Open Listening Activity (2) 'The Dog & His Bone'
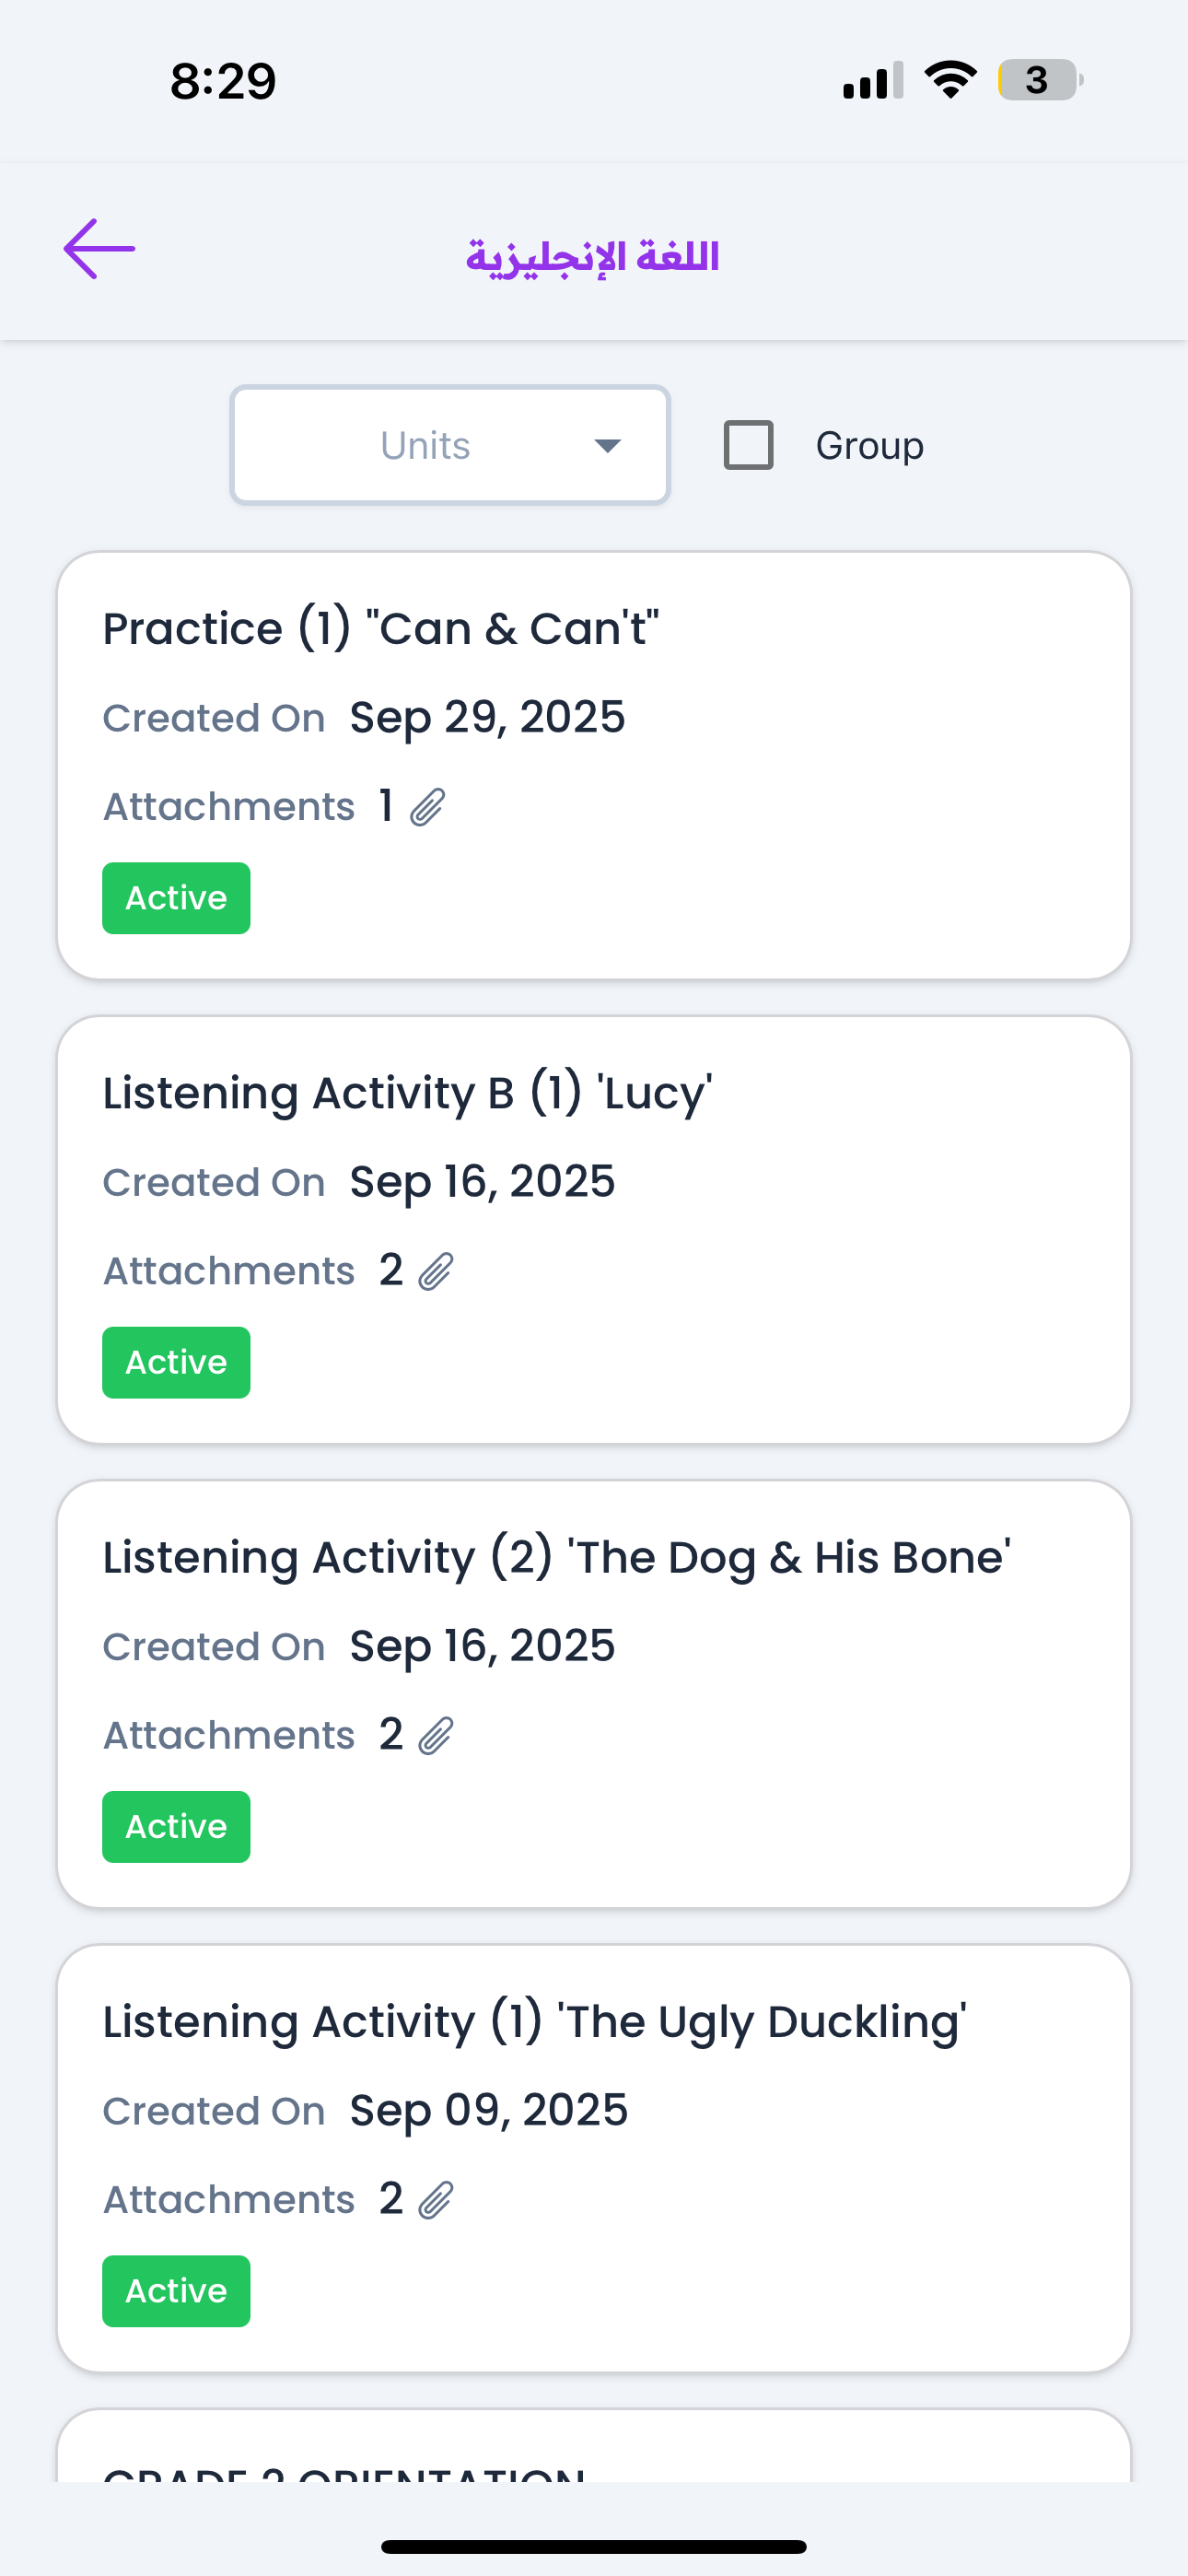 coord(556,1557)
